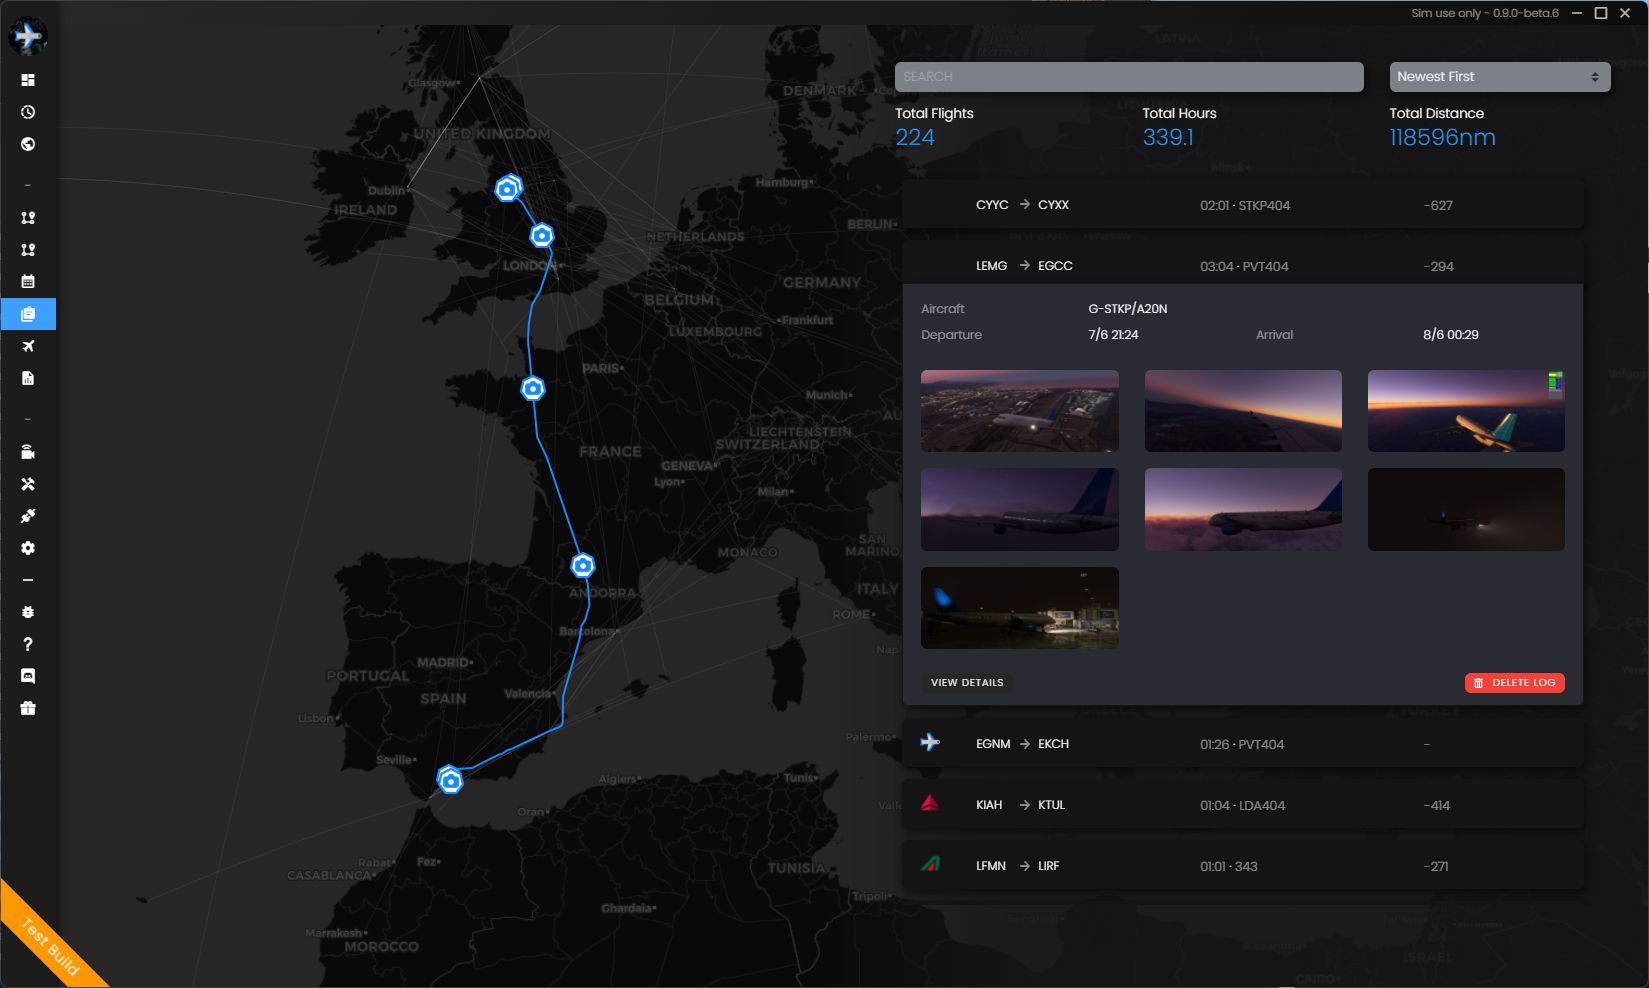Click the View Details button
This screenshot has height=988, width=1649.
(x=966, y=683)
